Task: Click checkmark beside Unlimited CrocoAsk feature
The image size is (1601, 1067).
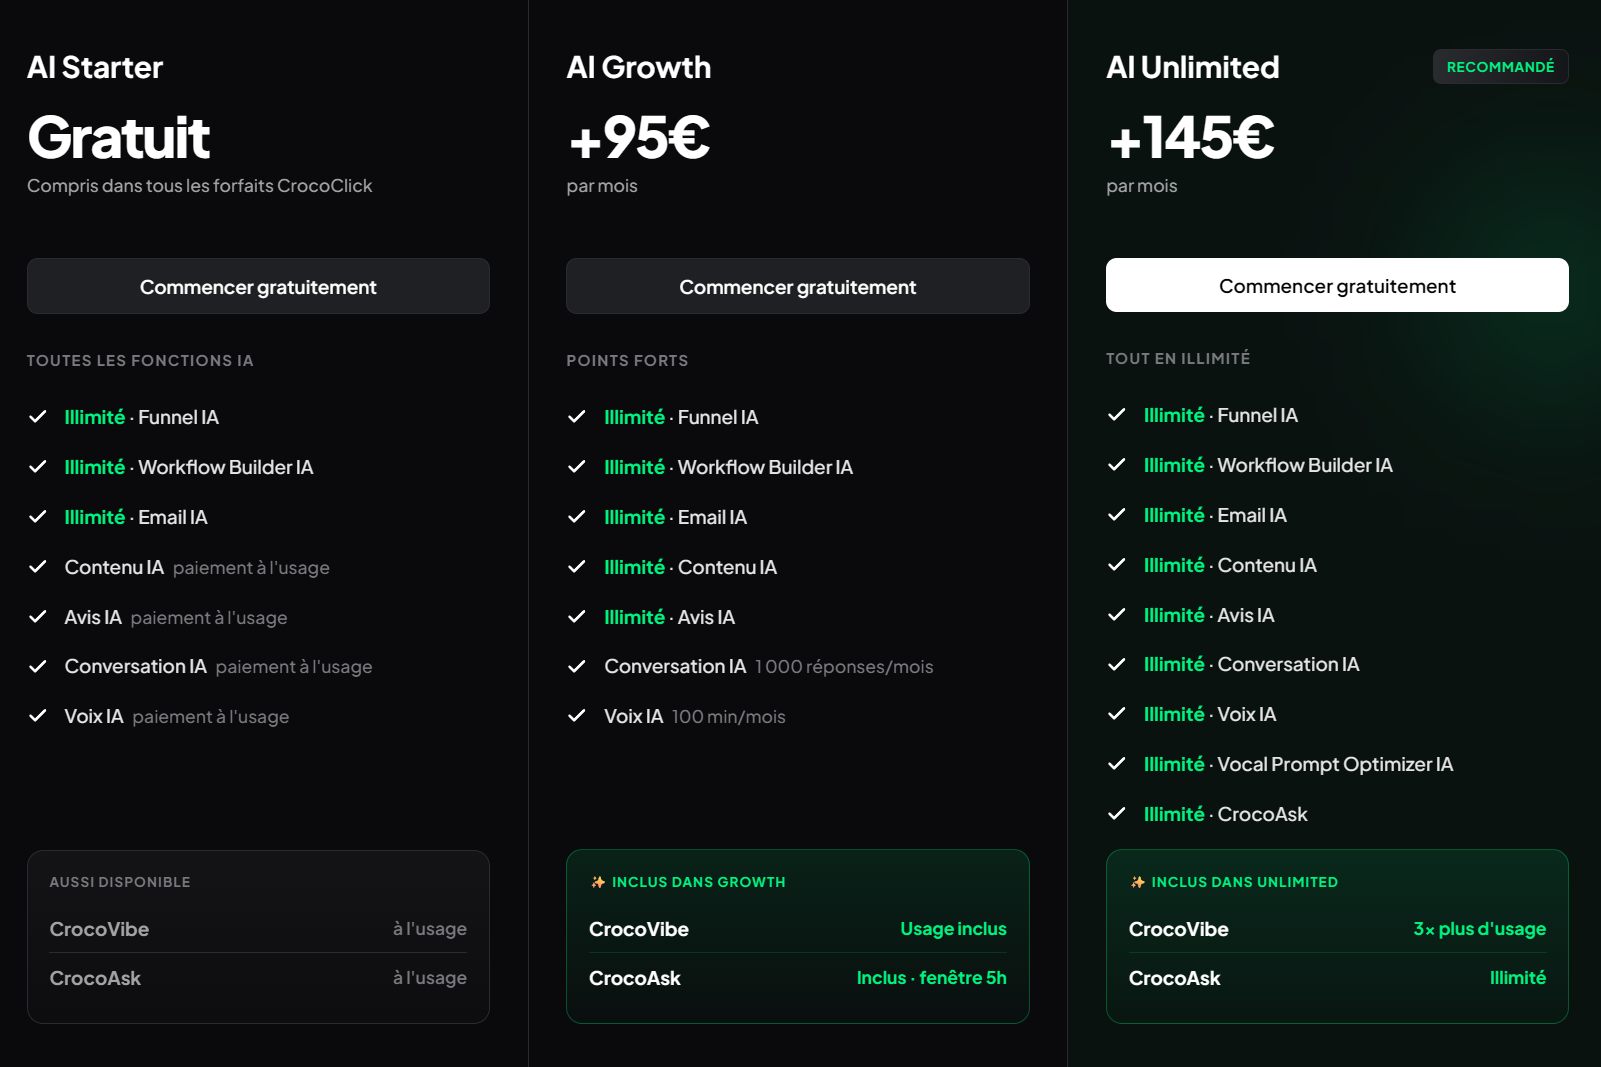Action: [x=1117, y=814]
